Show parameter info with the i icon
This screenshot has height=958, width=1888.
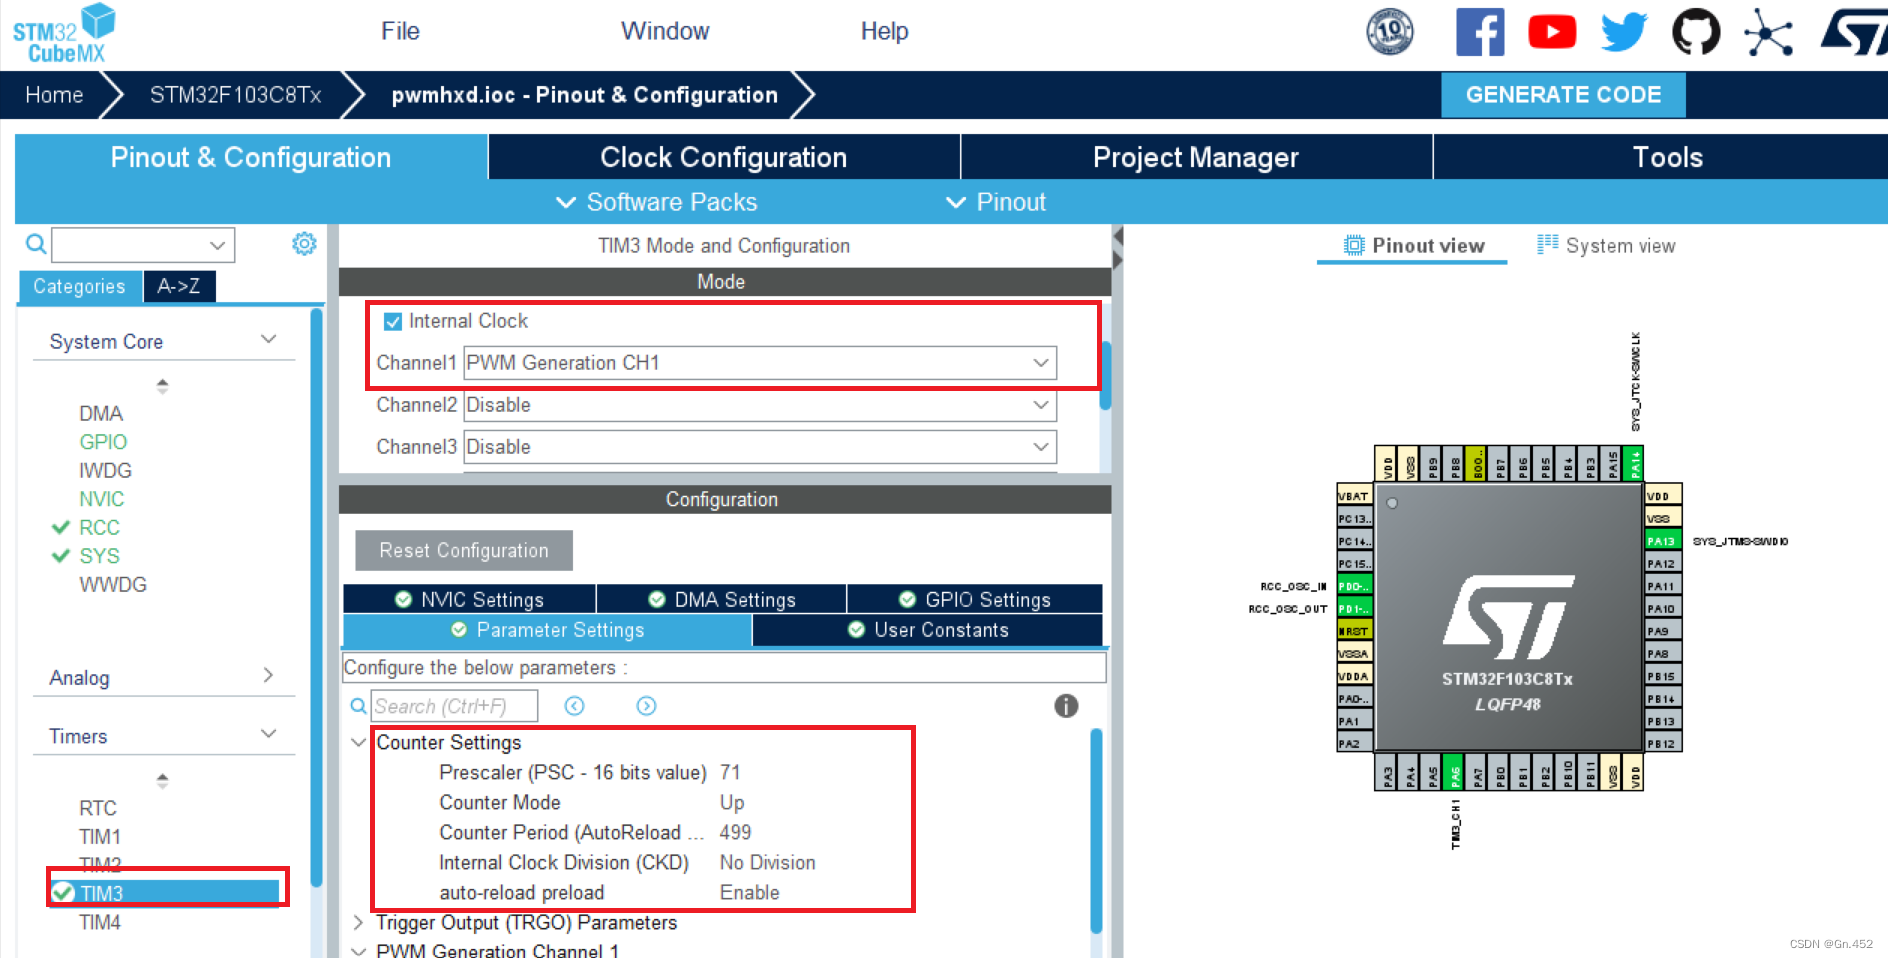coord(1066,706)
